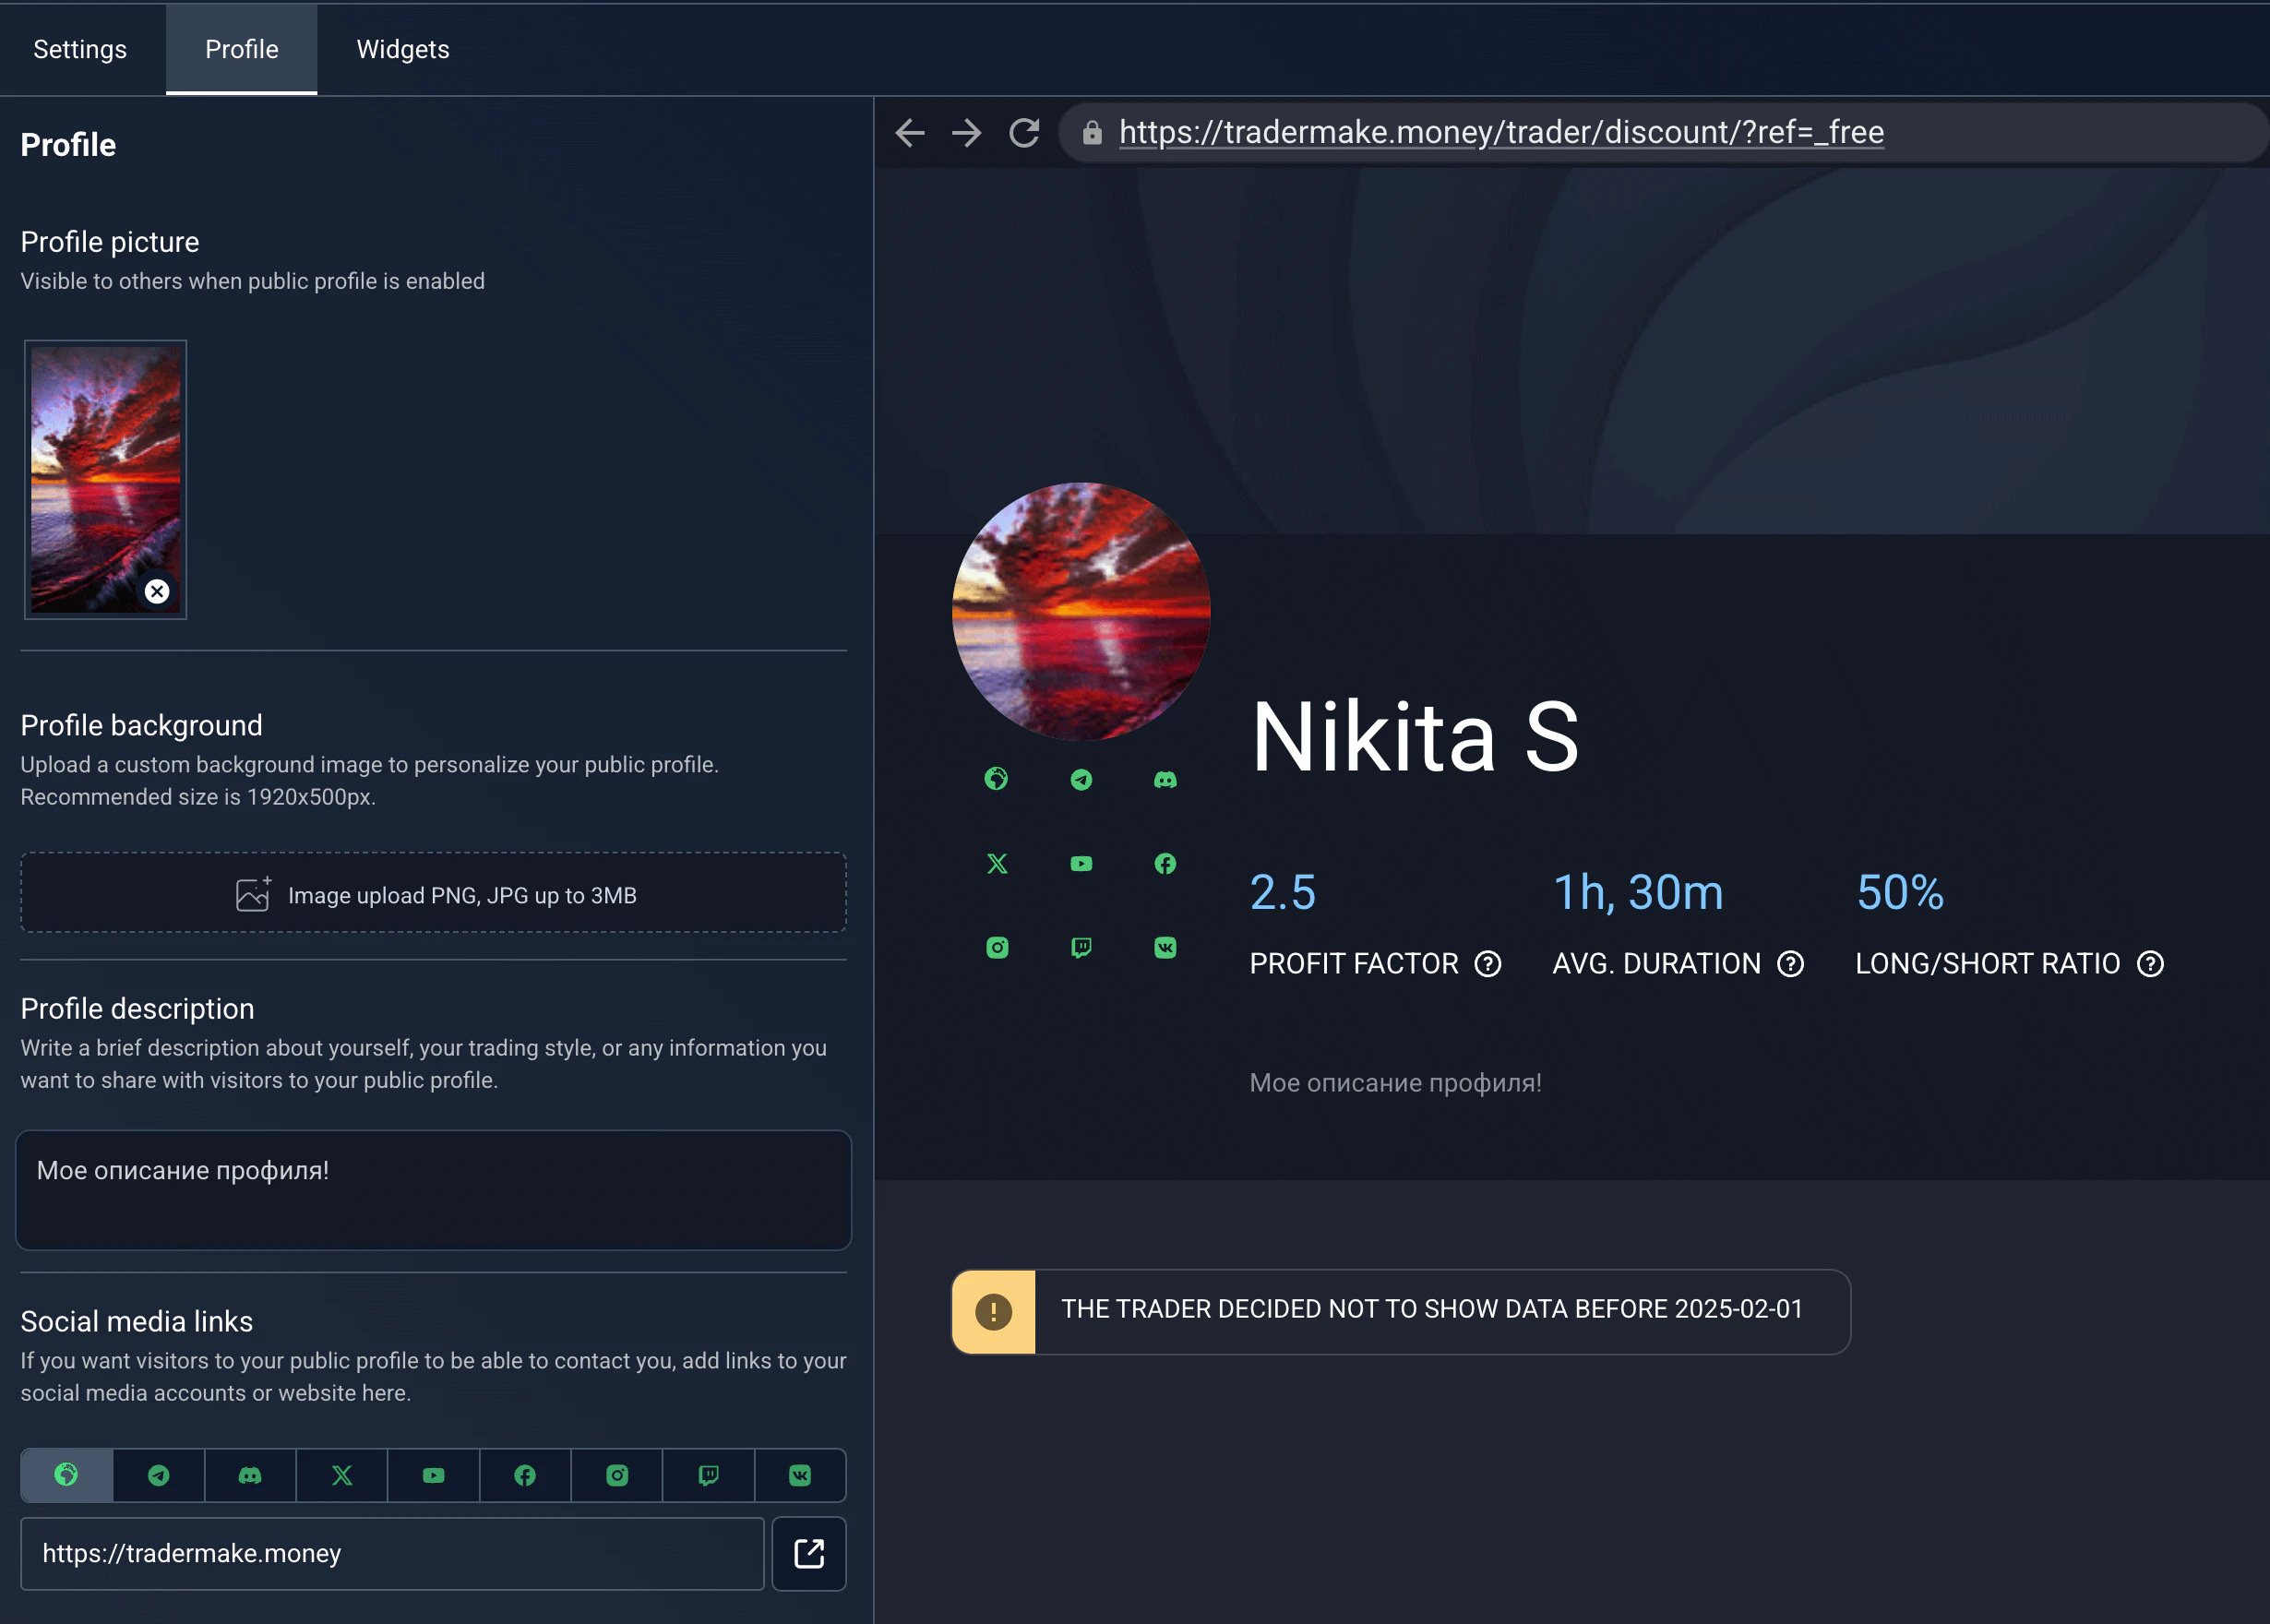Select the website globe social link tab

pos(66,1474)
